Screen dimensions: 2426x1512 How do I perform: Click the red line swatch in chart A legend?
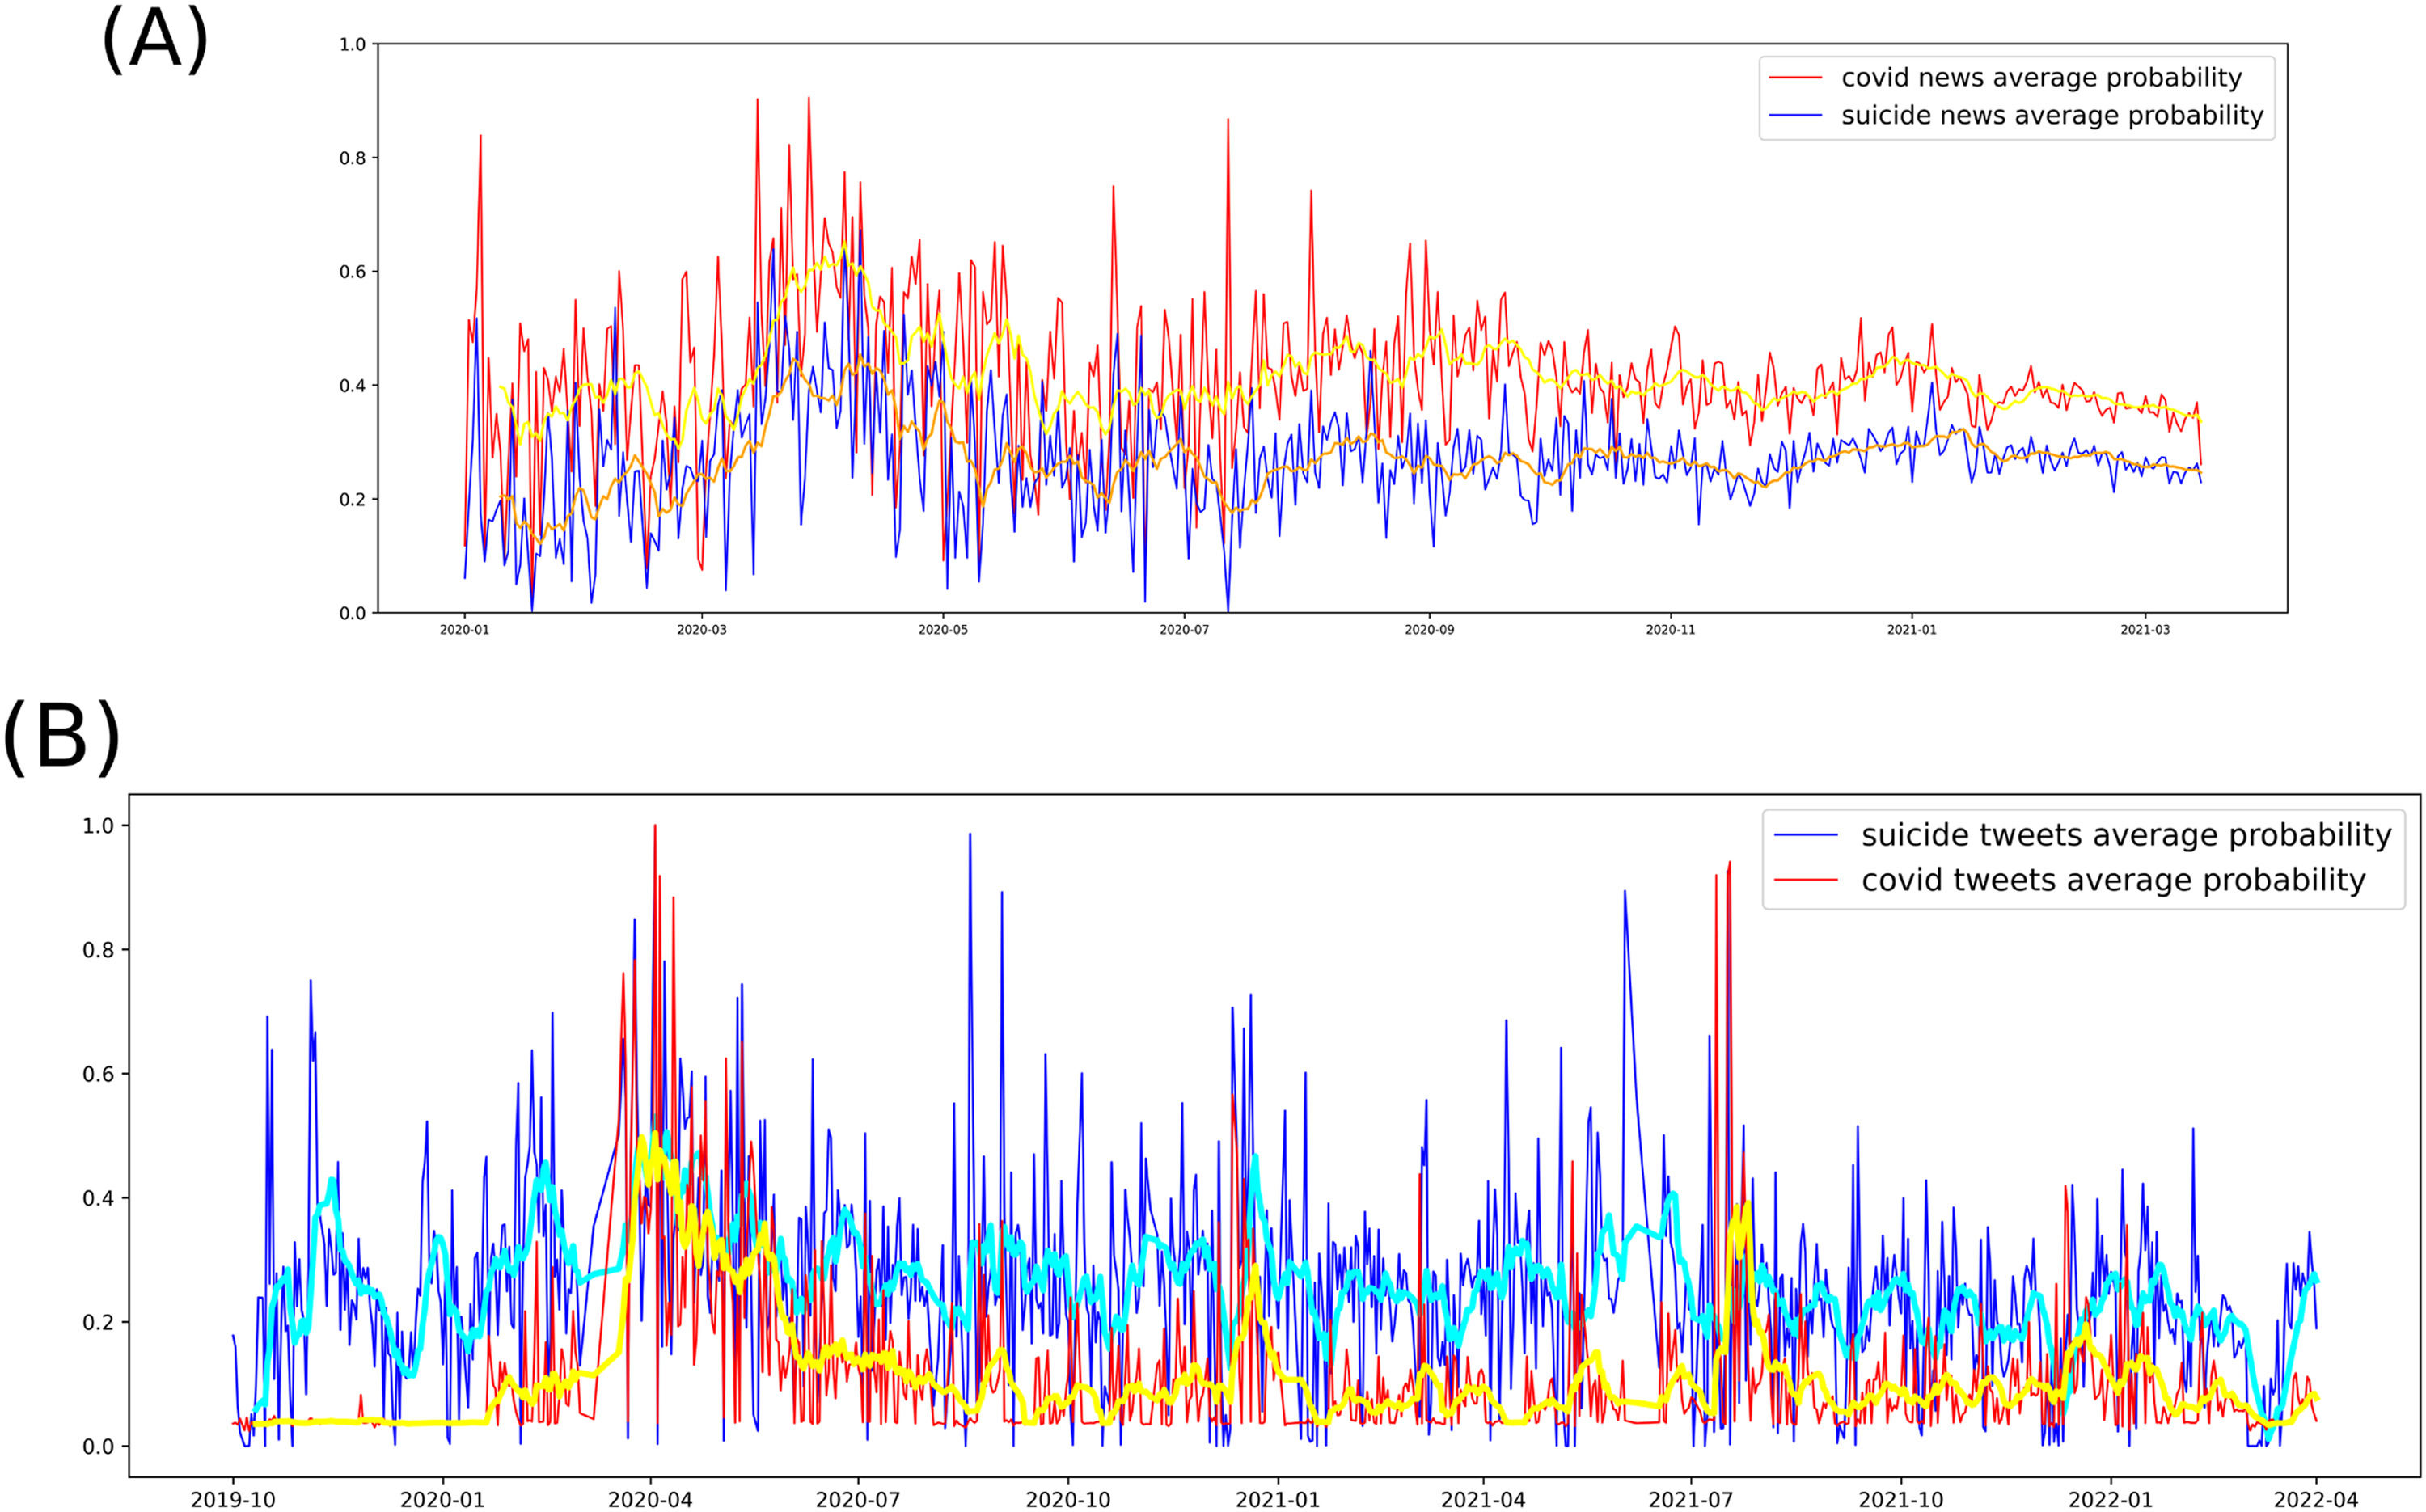point(1795,78)
